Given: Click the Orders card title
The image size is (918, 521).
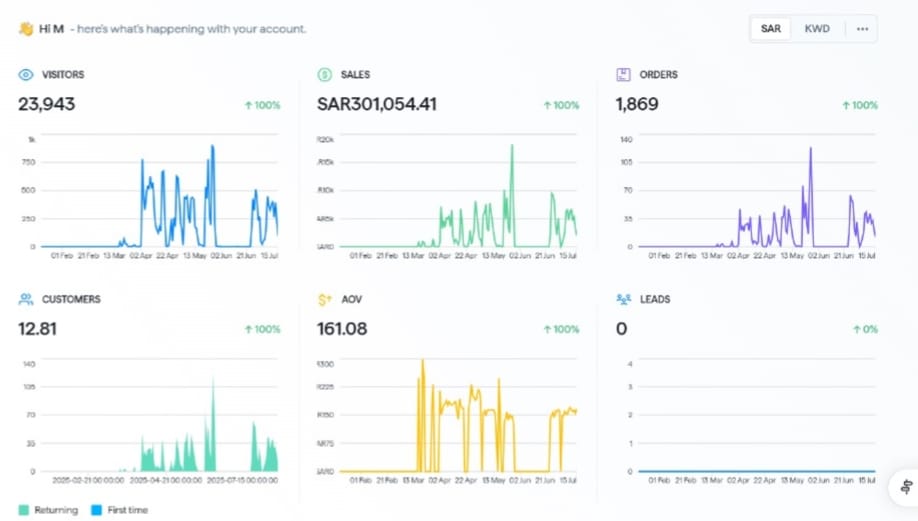Looking at the screenshot, I should [658, 75].
